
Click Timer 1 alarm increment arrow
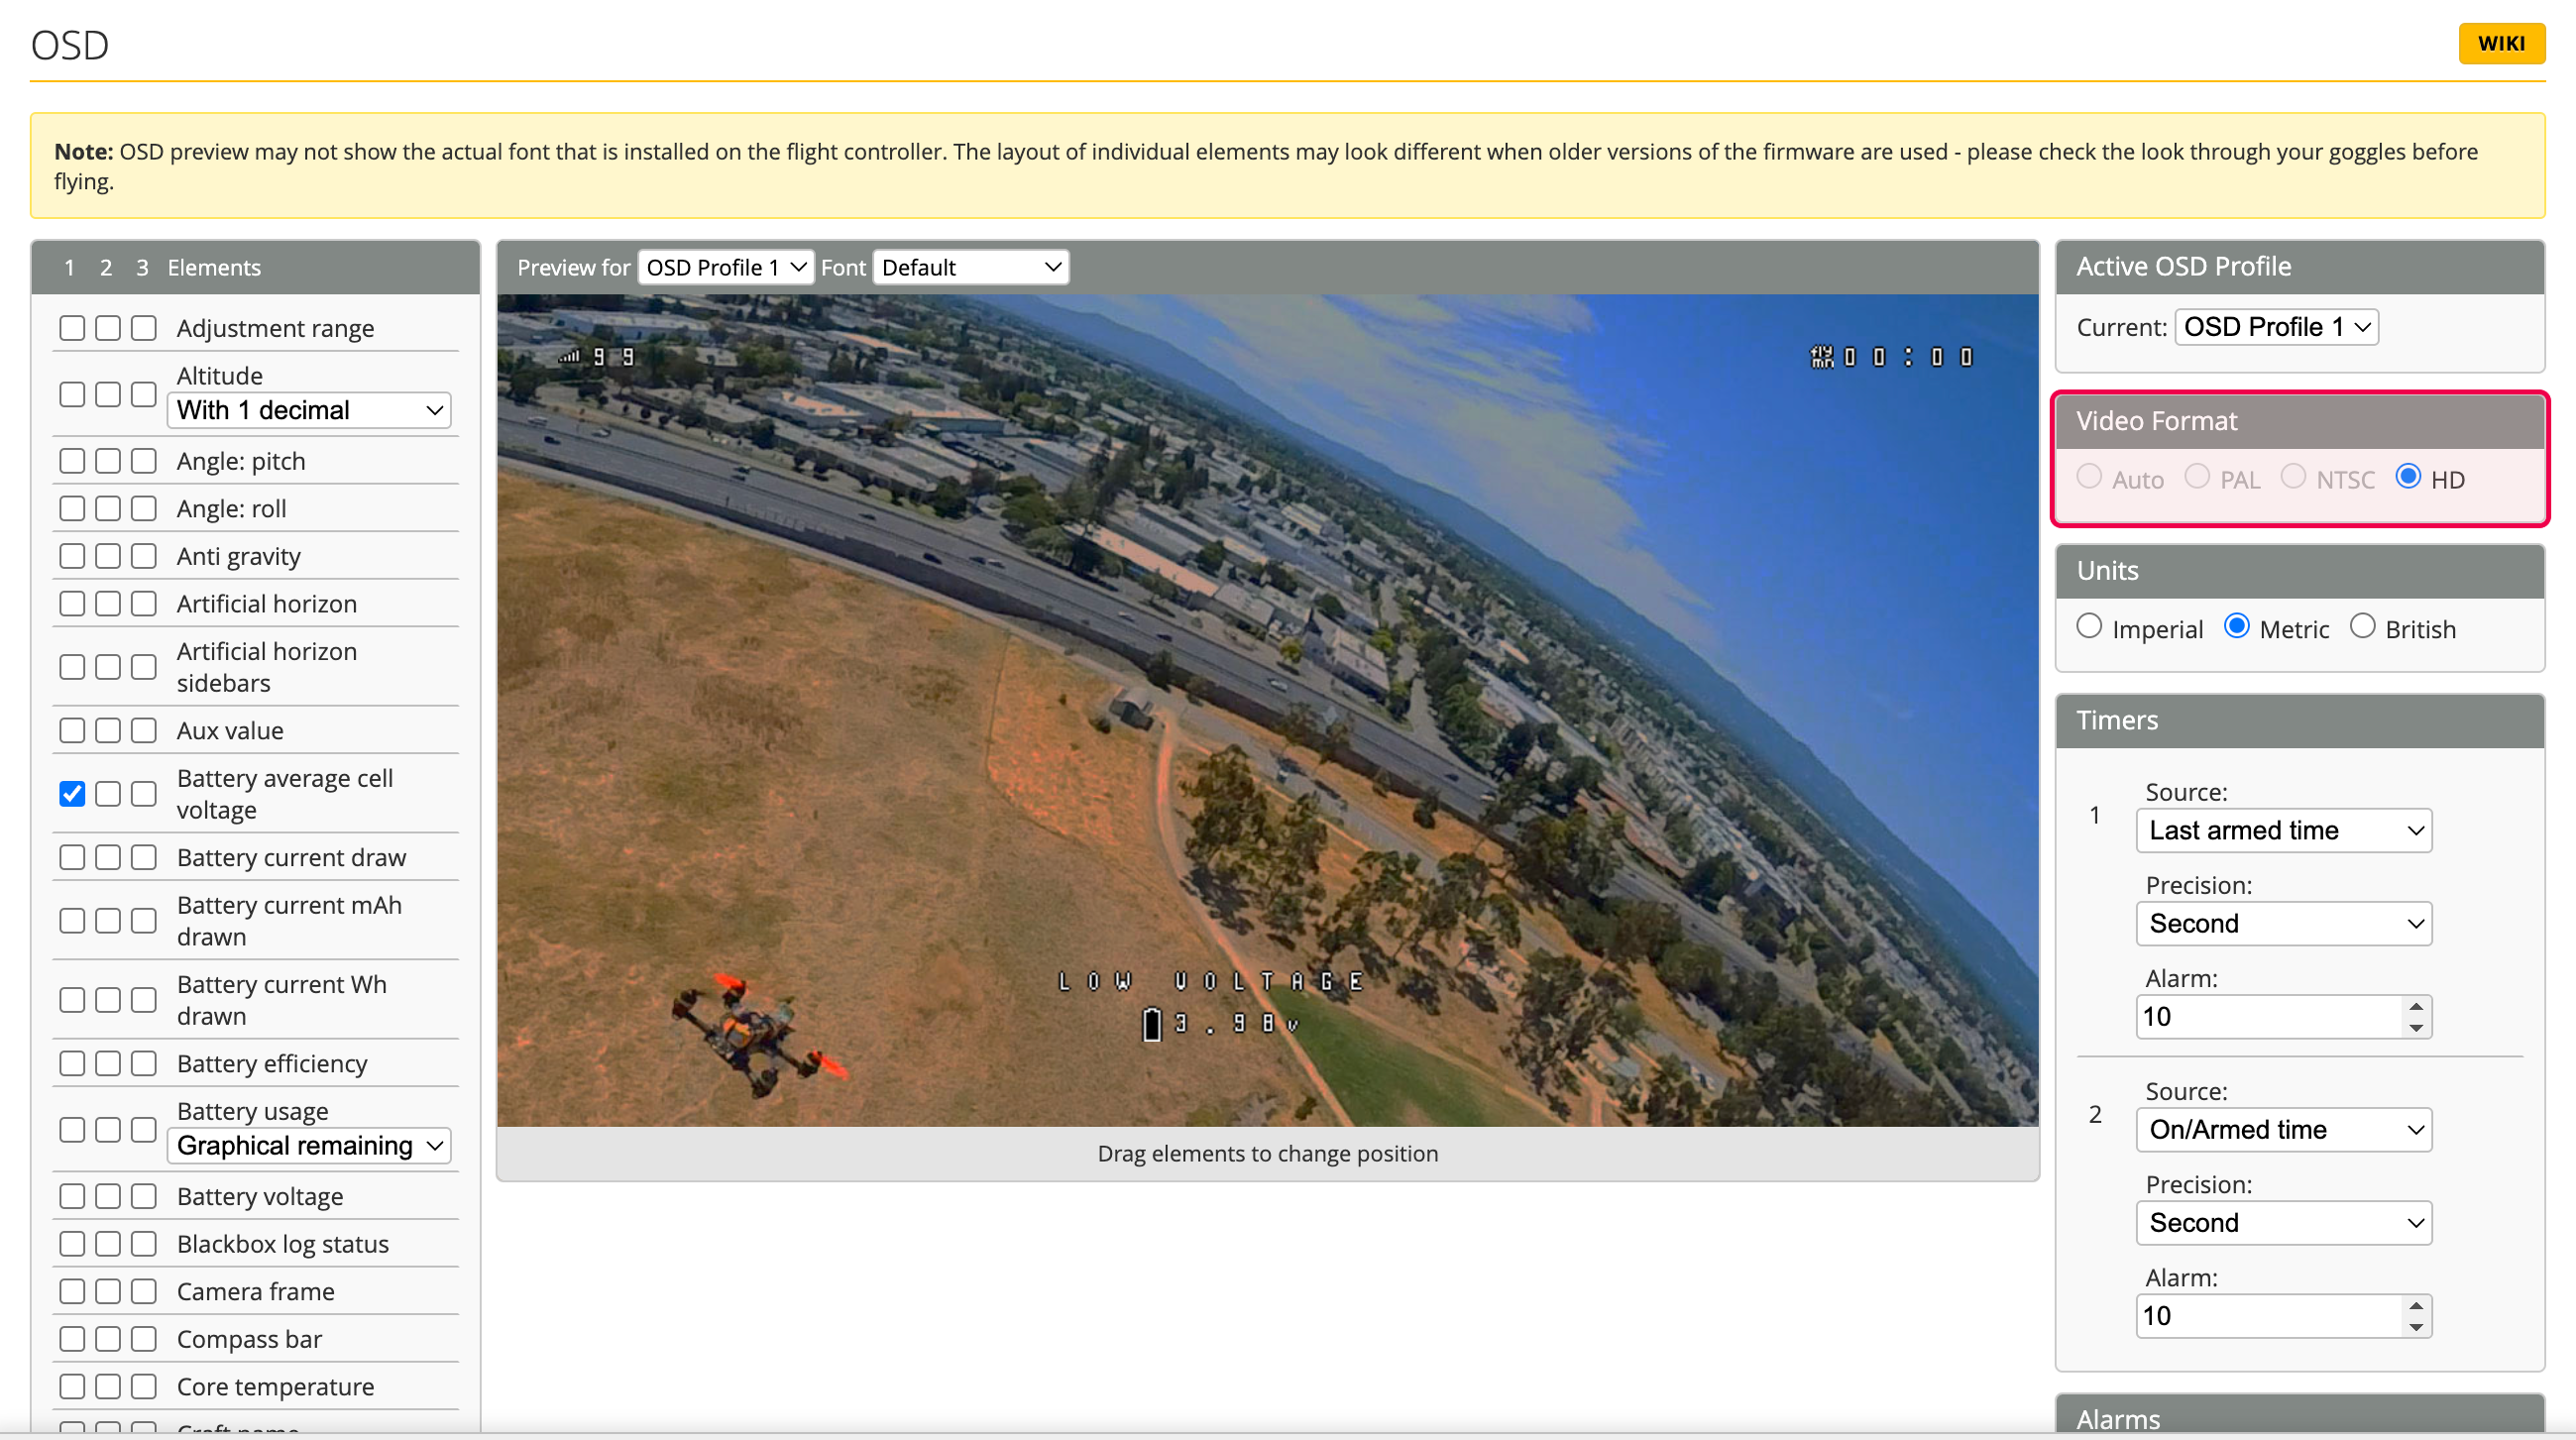tap(2416, 1007)
